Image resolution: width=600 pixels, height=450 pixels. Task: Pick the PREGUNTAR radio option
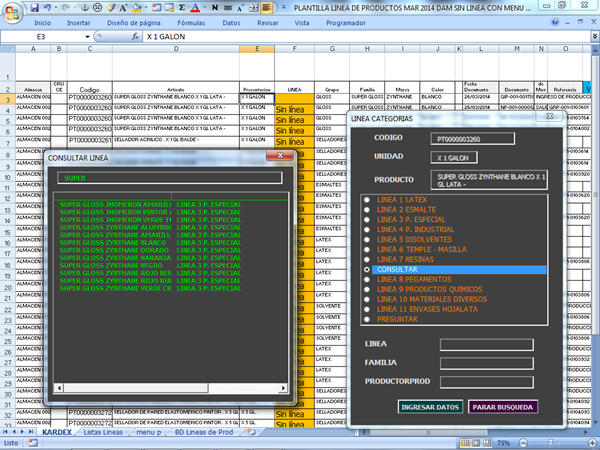coord(366,320)
